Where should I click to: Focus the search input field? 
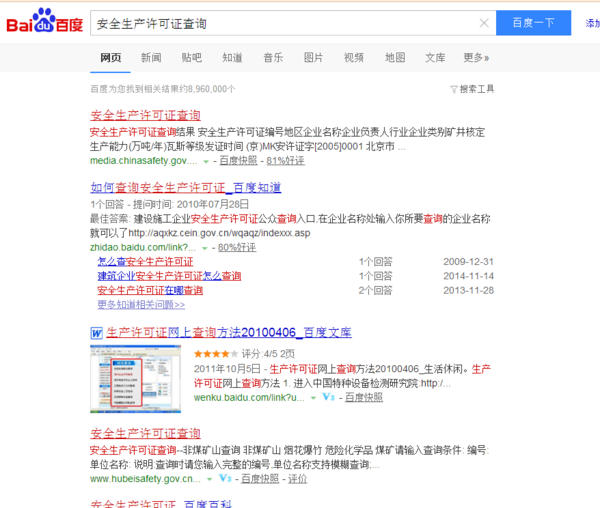283,23
